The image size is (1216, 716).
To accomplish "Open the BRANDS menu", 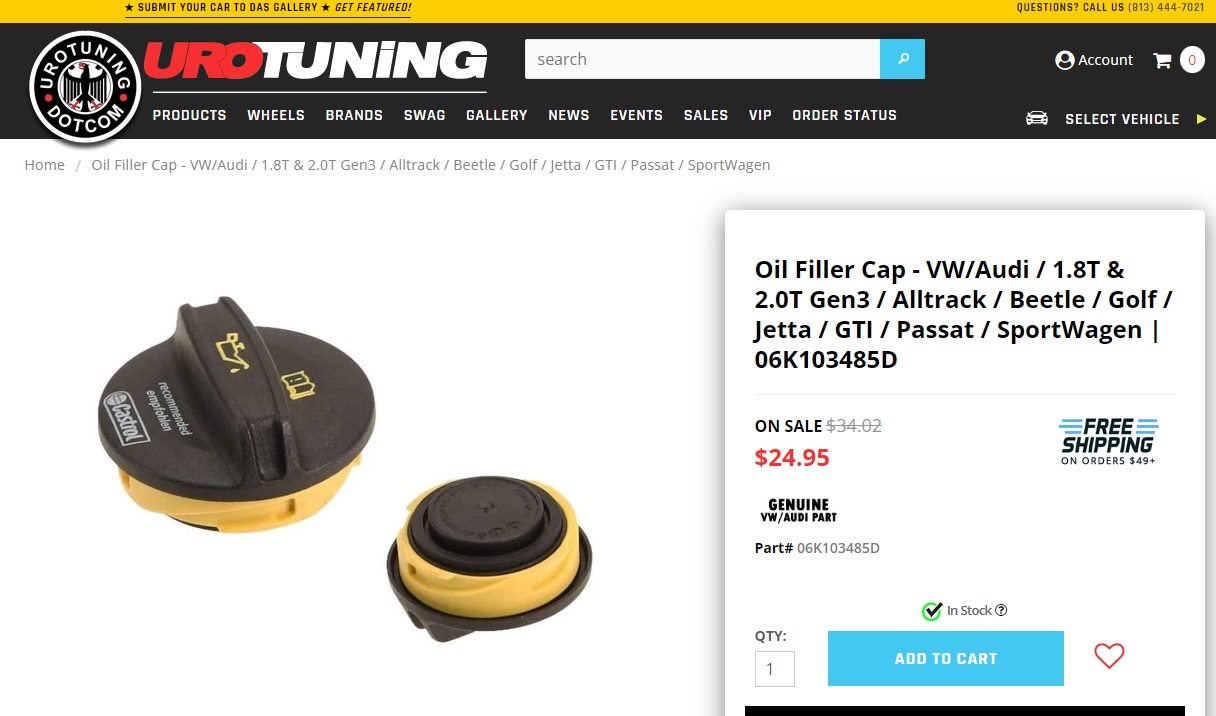I will 354,115.
